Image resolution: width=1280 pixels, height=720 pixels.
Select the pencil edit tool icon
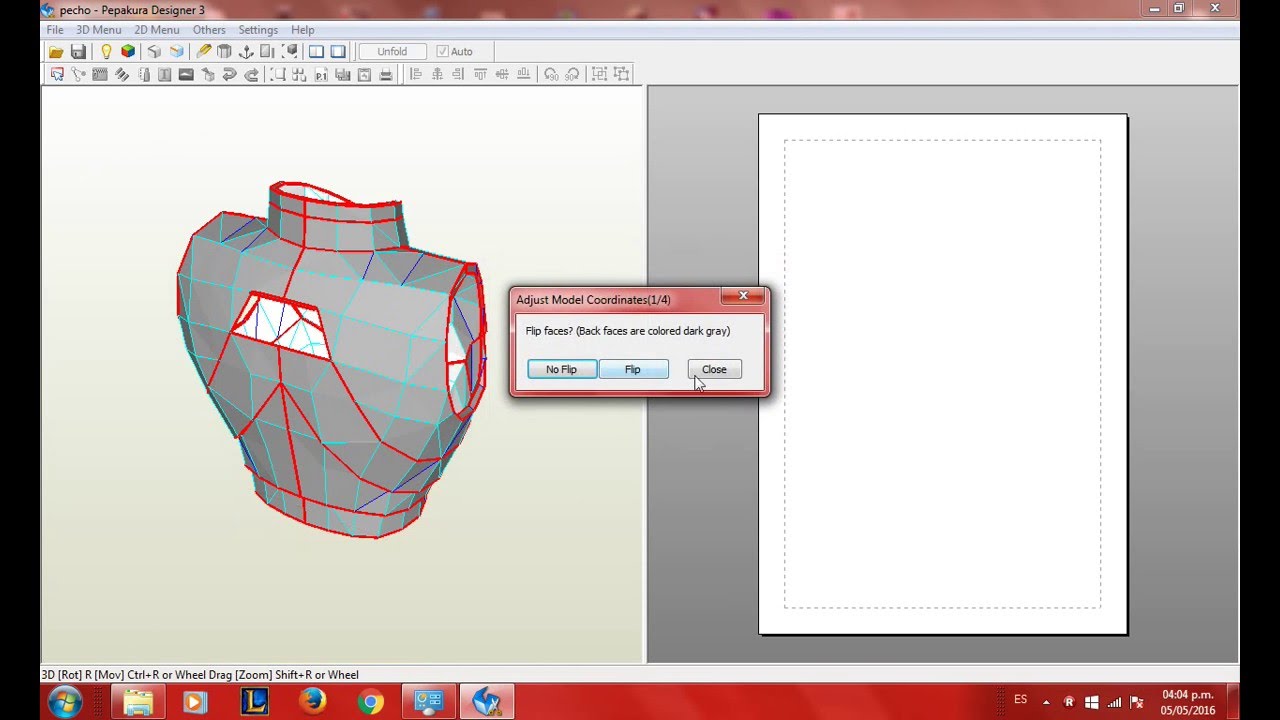click(204, 51)
